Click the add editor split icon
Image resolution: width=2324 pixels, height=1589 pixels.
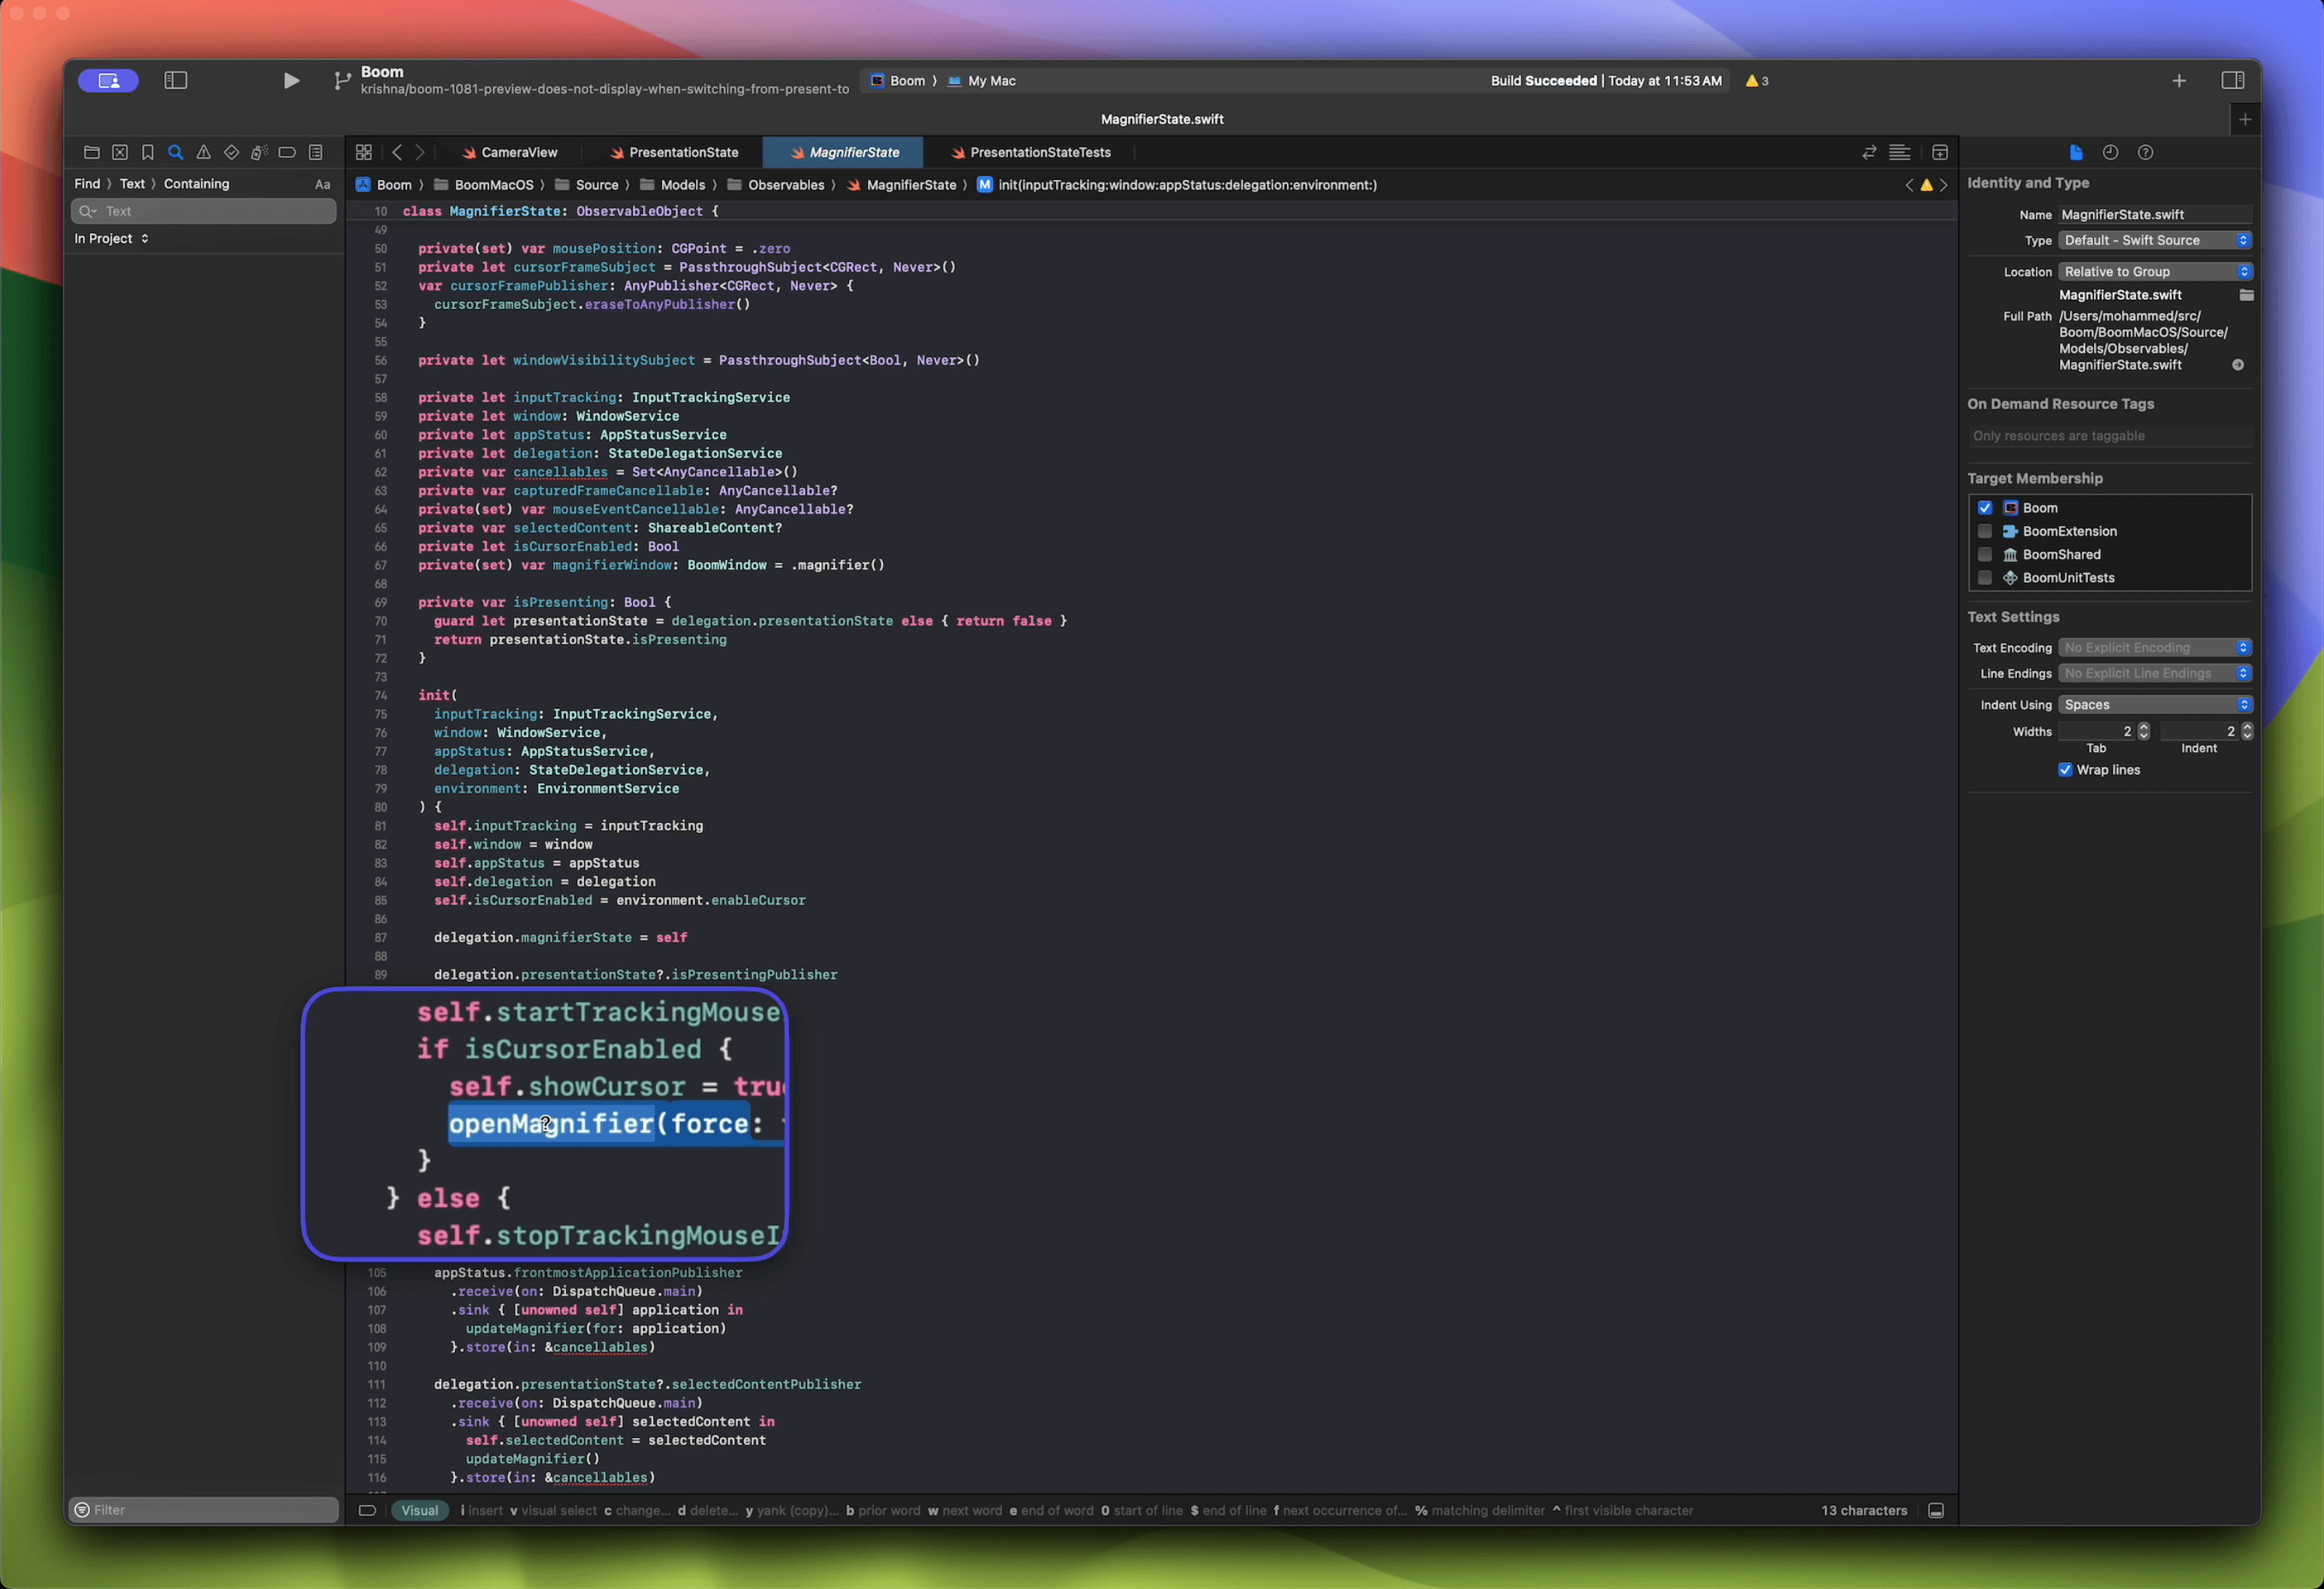(1940, 153)
